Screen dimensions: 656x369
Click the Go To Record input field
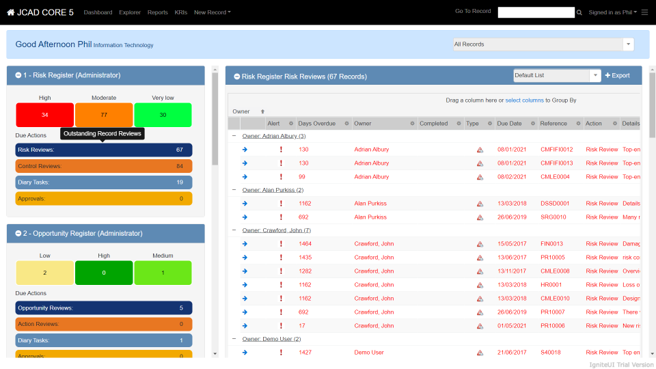[536, 13]
